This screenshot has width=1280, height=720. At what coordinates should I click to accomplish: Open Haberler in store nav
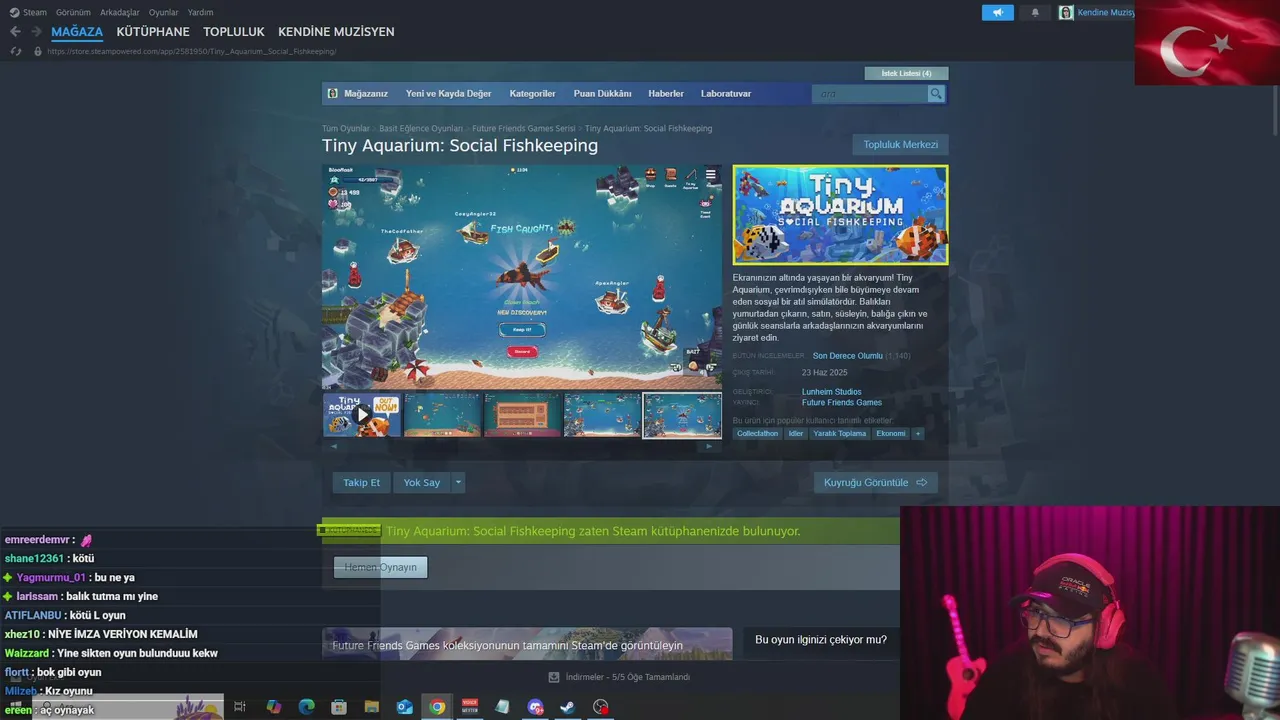[666, 94]
